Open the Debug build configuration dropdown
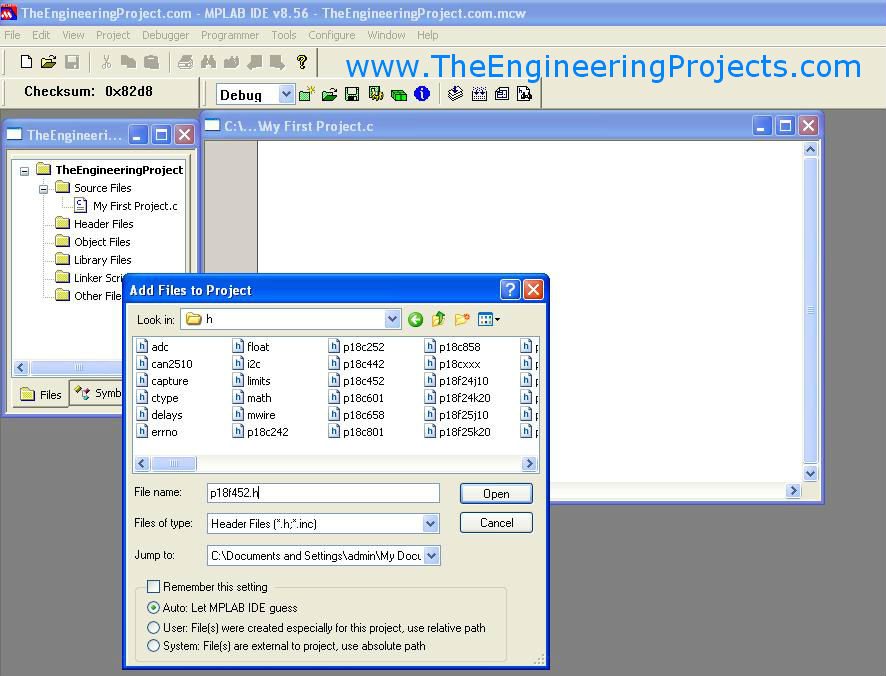Image resolution: width=886 pixels, height=676 pixels. (x=286, y=94)
